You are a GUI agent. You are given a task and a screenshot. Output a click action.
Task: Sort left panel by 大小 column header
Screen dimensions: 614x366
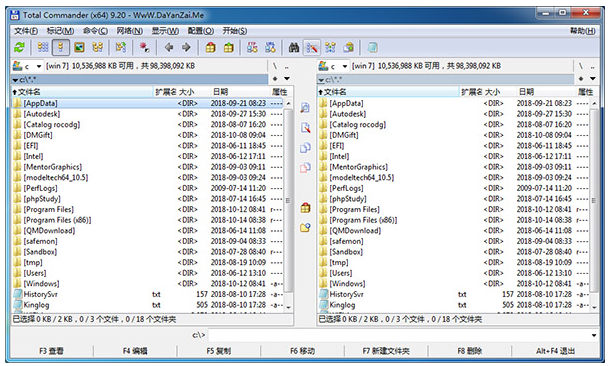193,92
